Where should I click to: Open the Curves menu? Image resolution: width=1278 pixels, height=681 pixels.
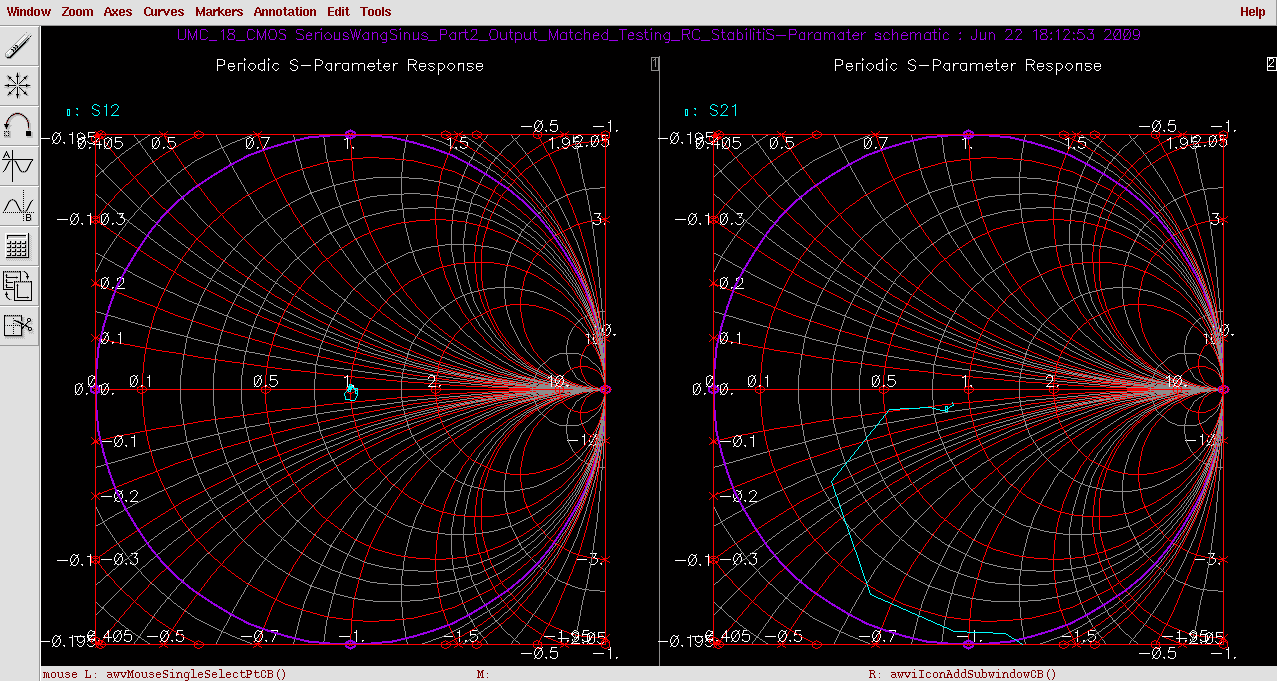pos(163,12)
